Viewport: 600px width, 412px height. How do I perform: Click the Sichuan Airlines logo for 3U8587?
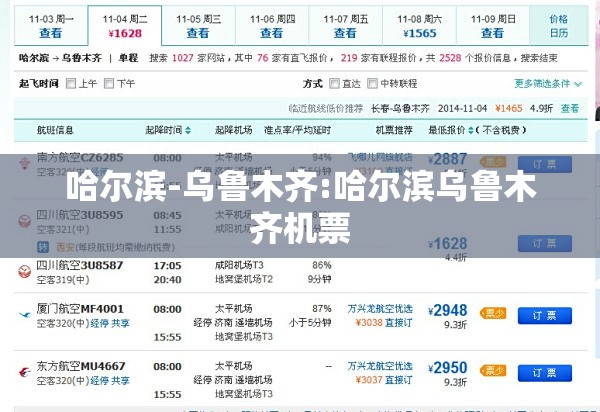[x=25, y=272]
